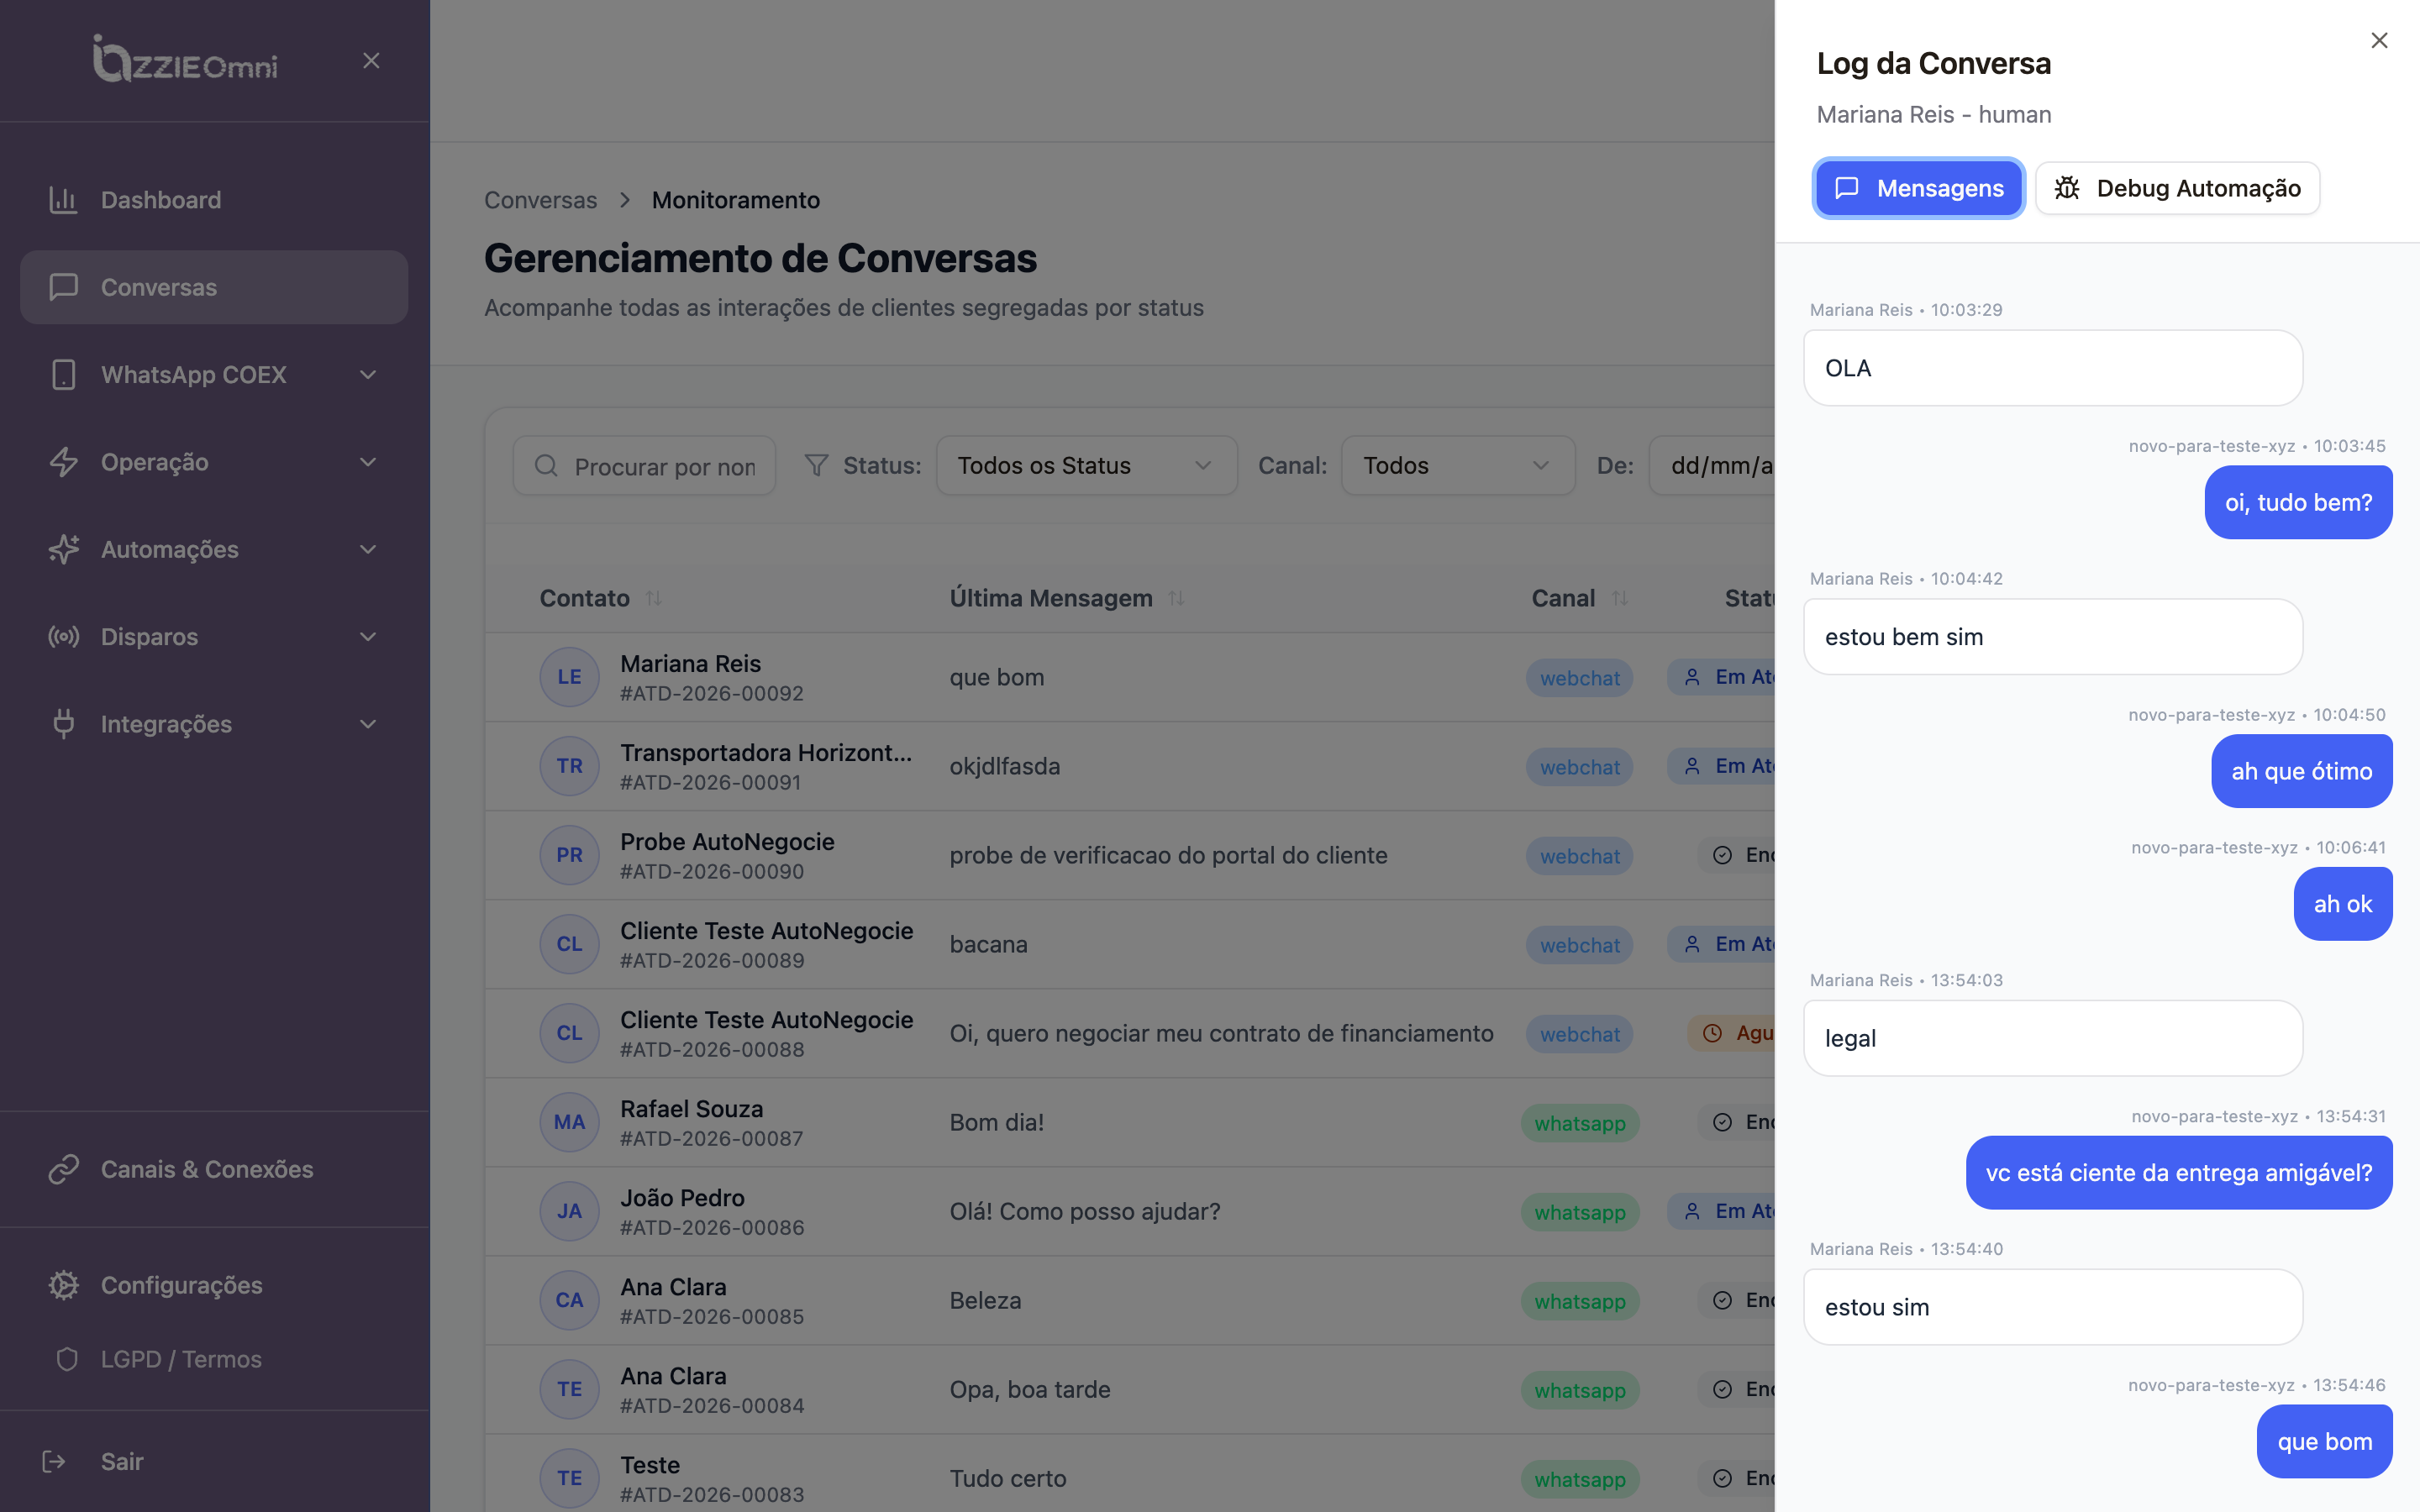
Task: Expand the Disparos submenu chevron
Action: click(368, 637)
